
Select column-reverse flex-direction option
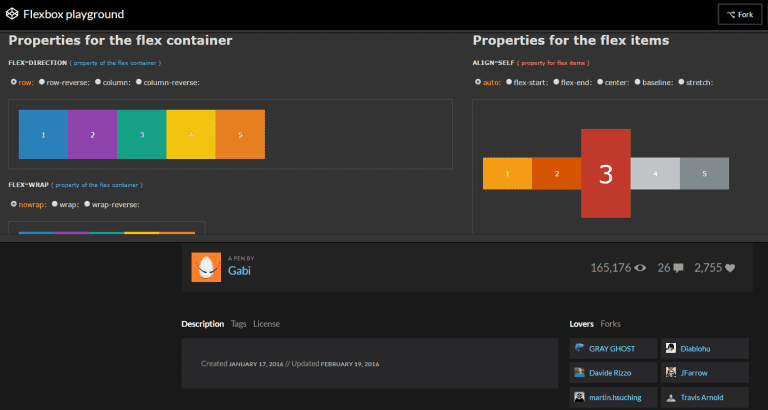click(138, 82)
